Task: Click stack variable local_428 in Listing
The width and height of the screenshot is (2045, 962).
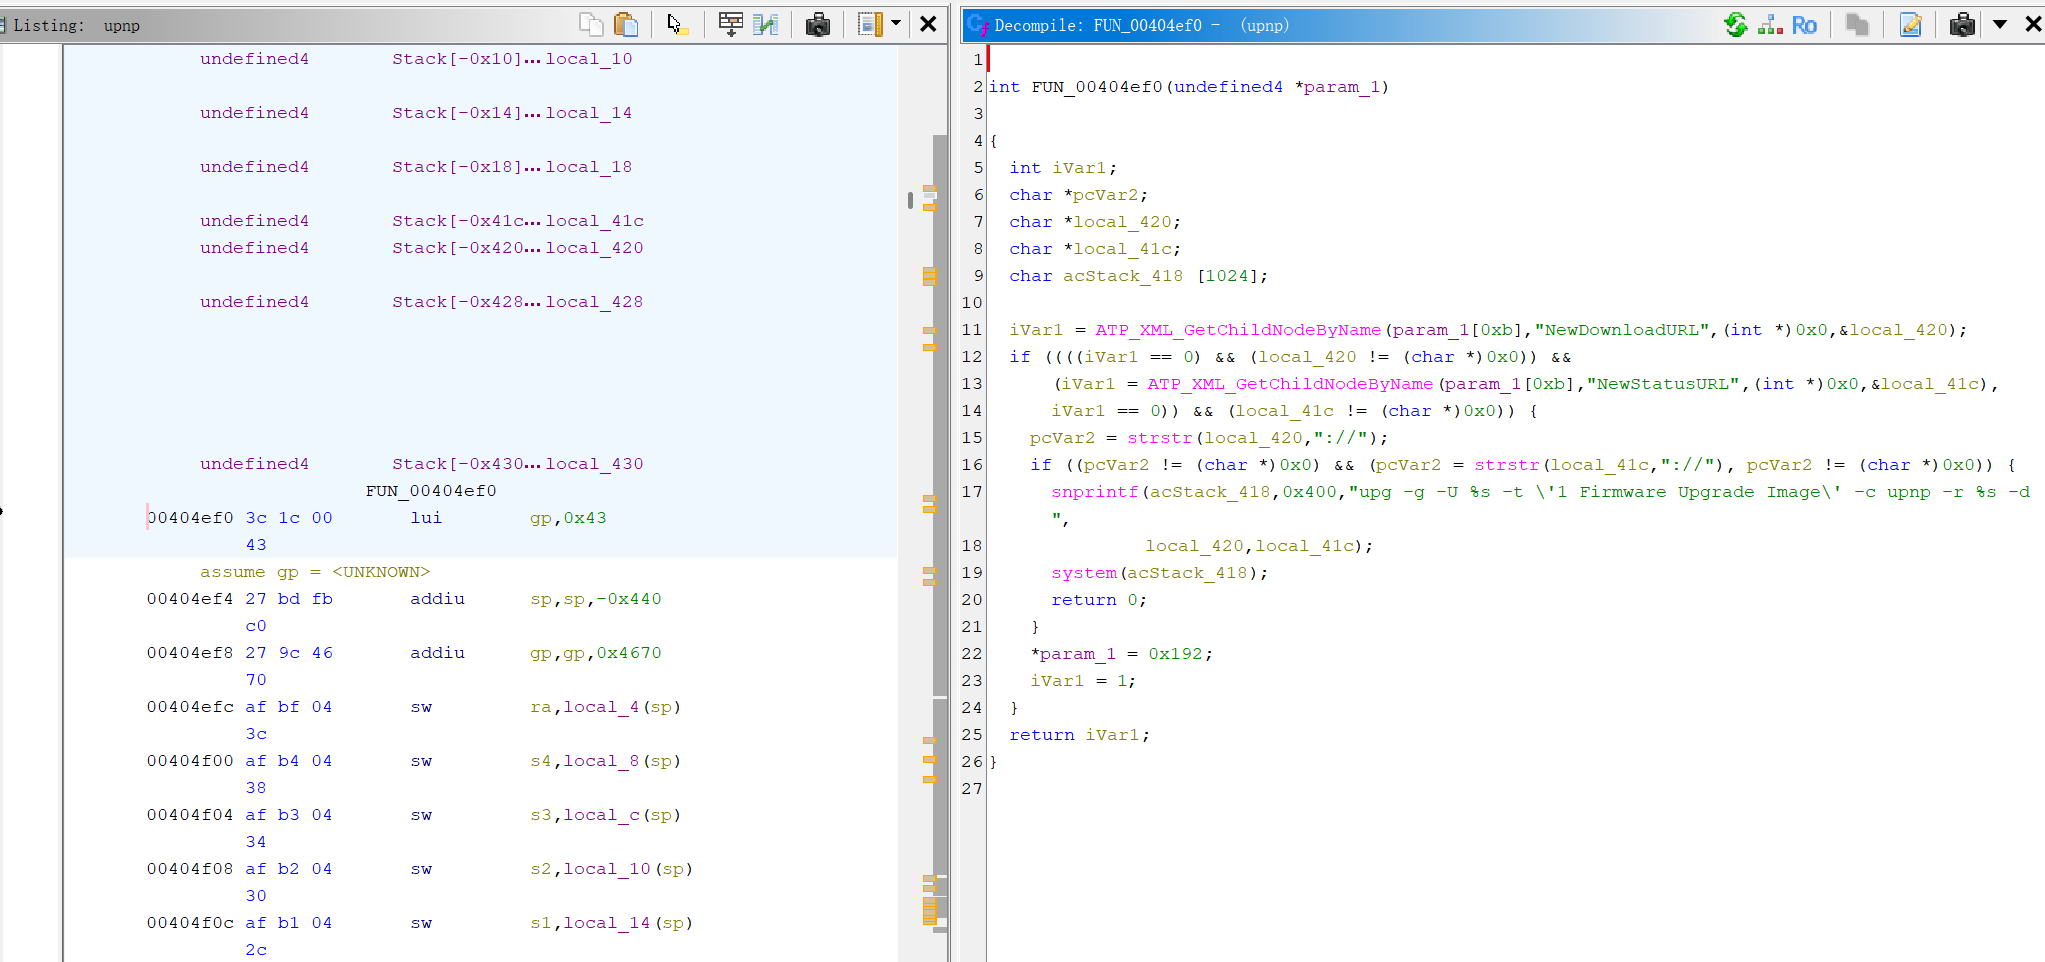Action: (595, 301)
